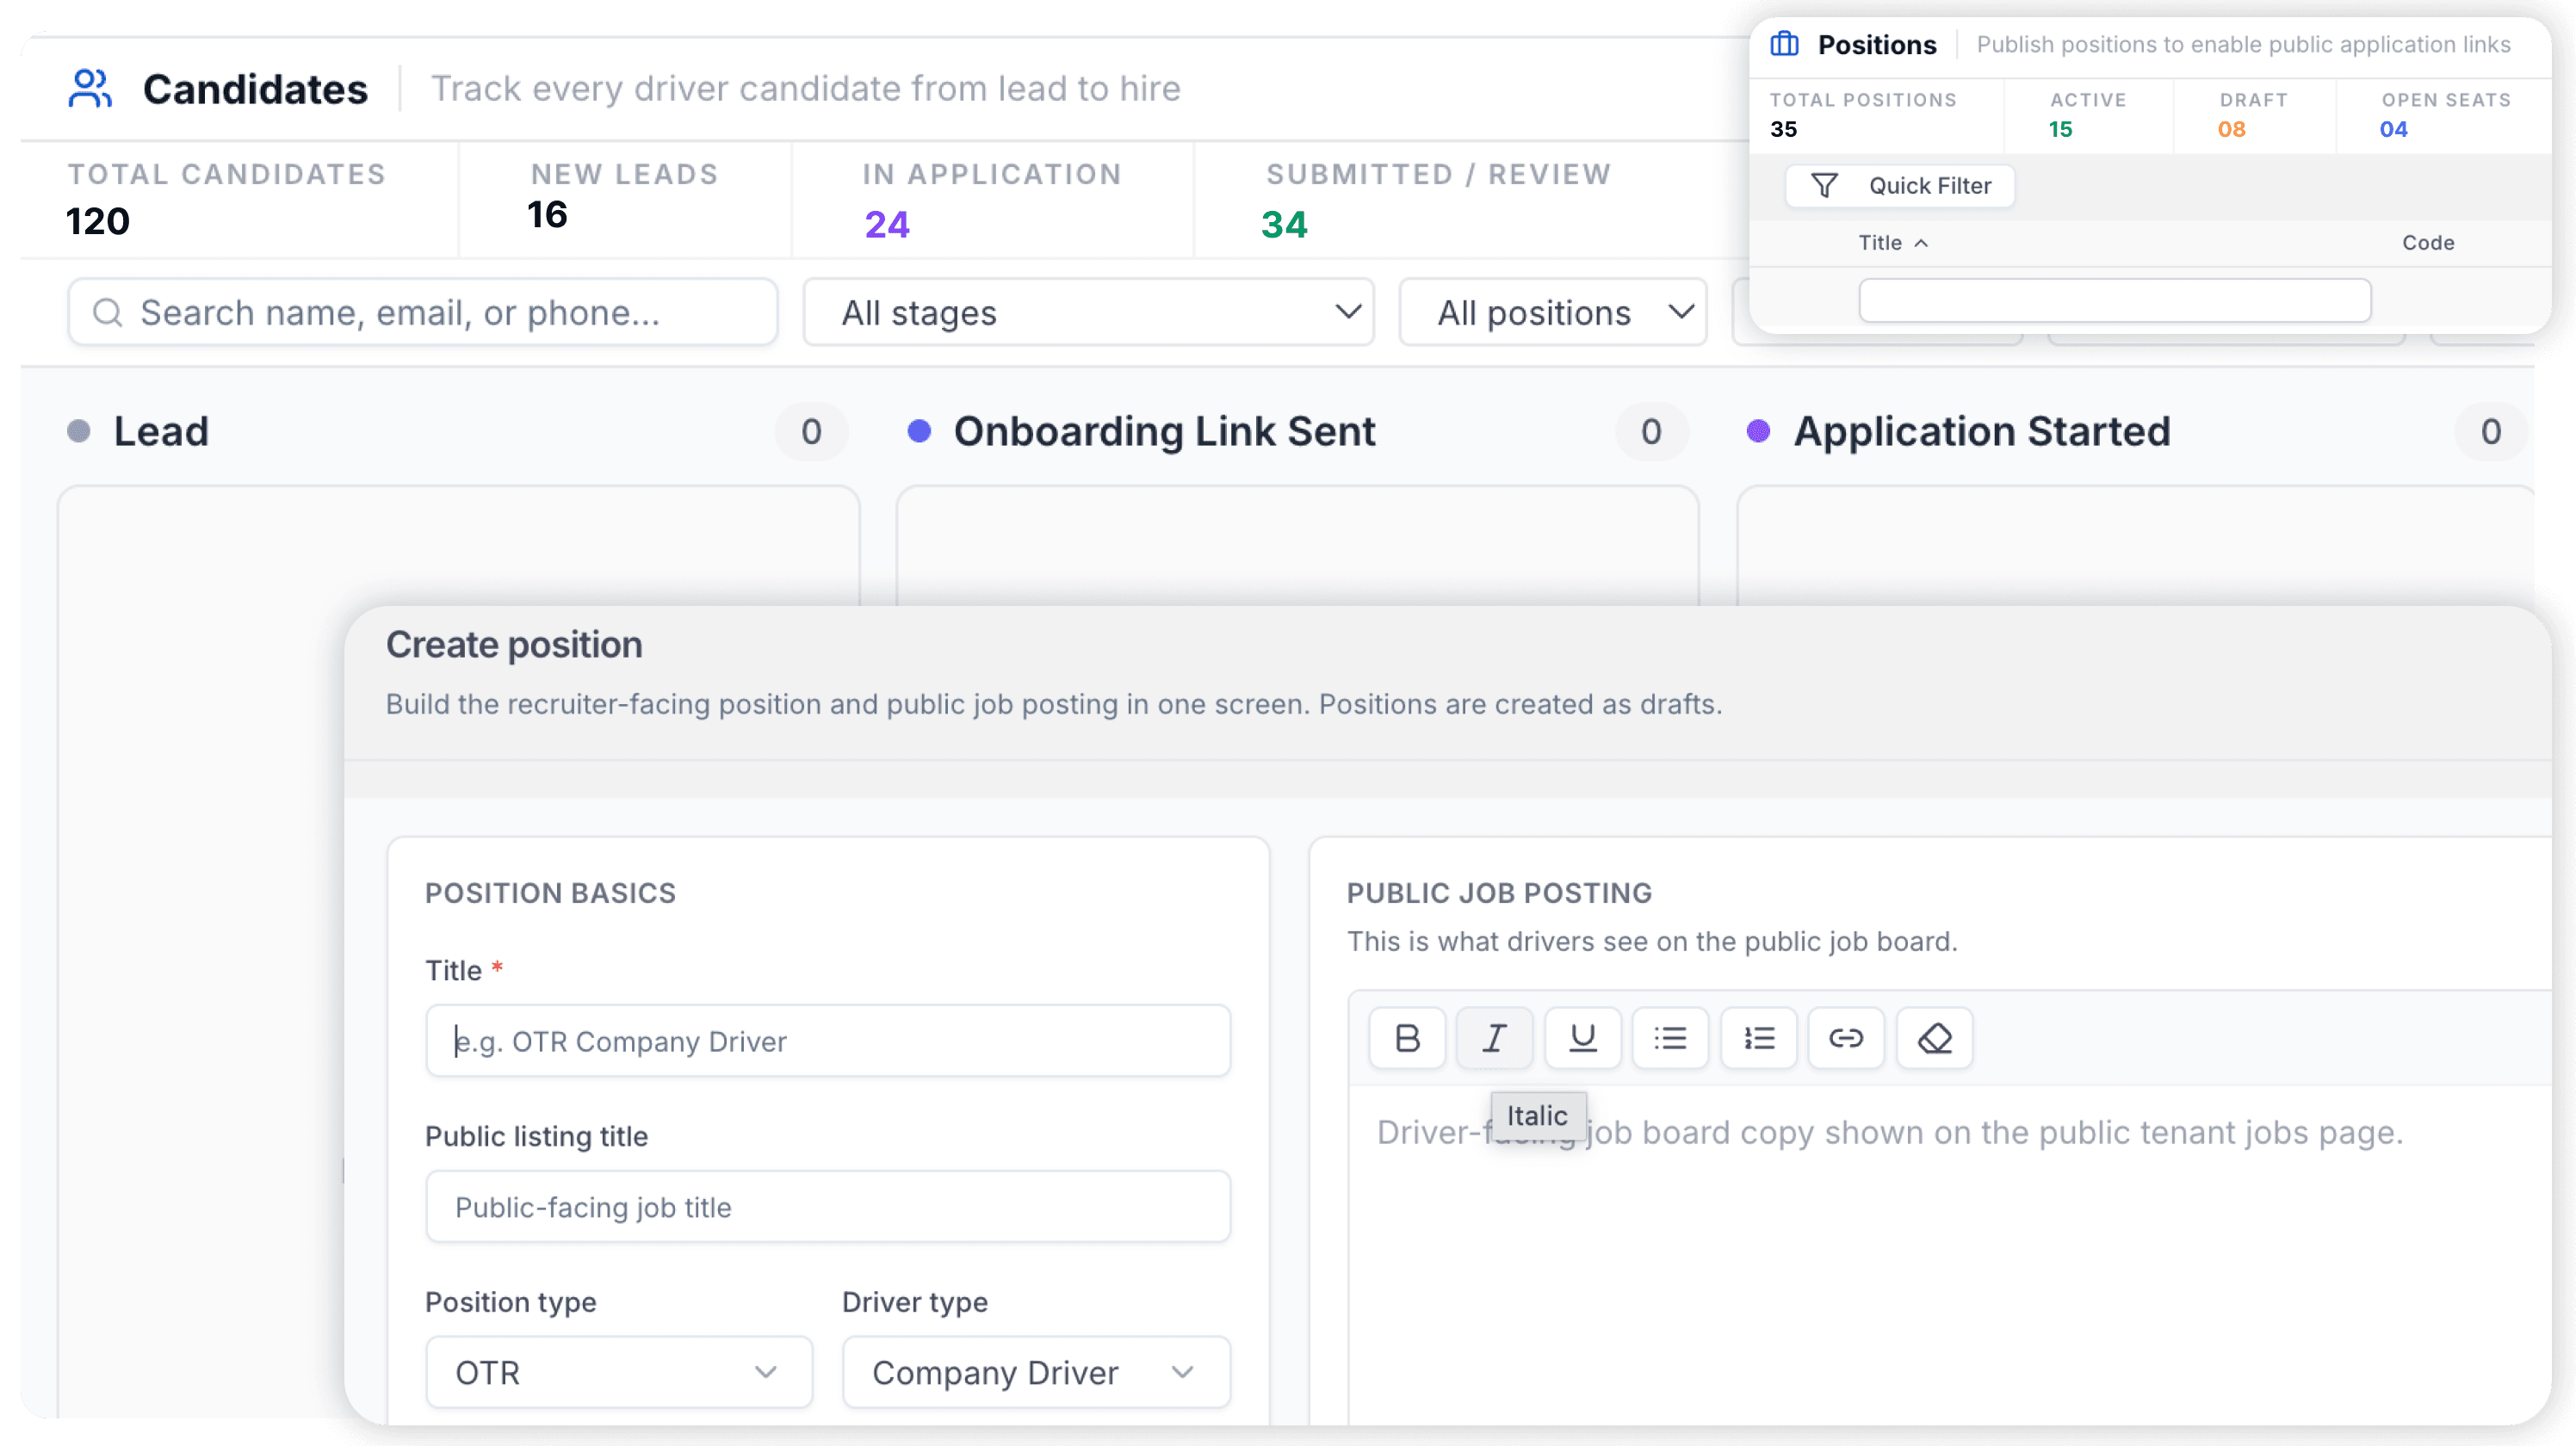2576x1446 pixels.
Task: Insert a numbered list in editor
Action: [1758, 1038]
